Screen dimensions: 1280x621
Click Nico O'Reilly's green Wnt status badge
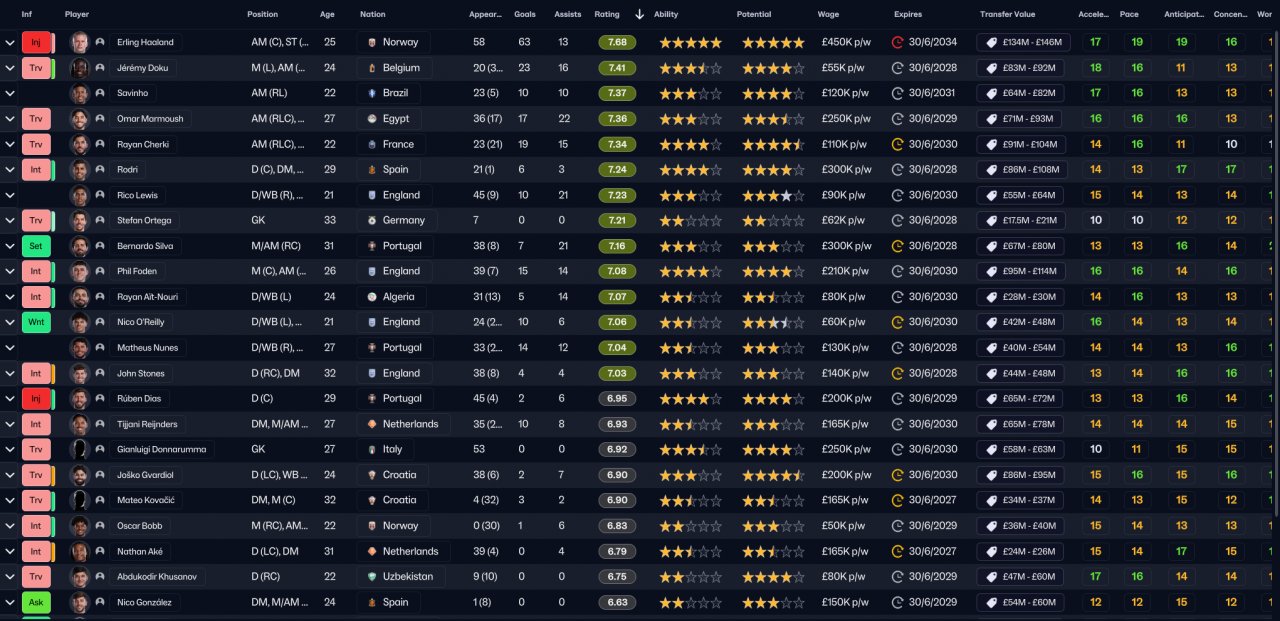click(36, 322)
